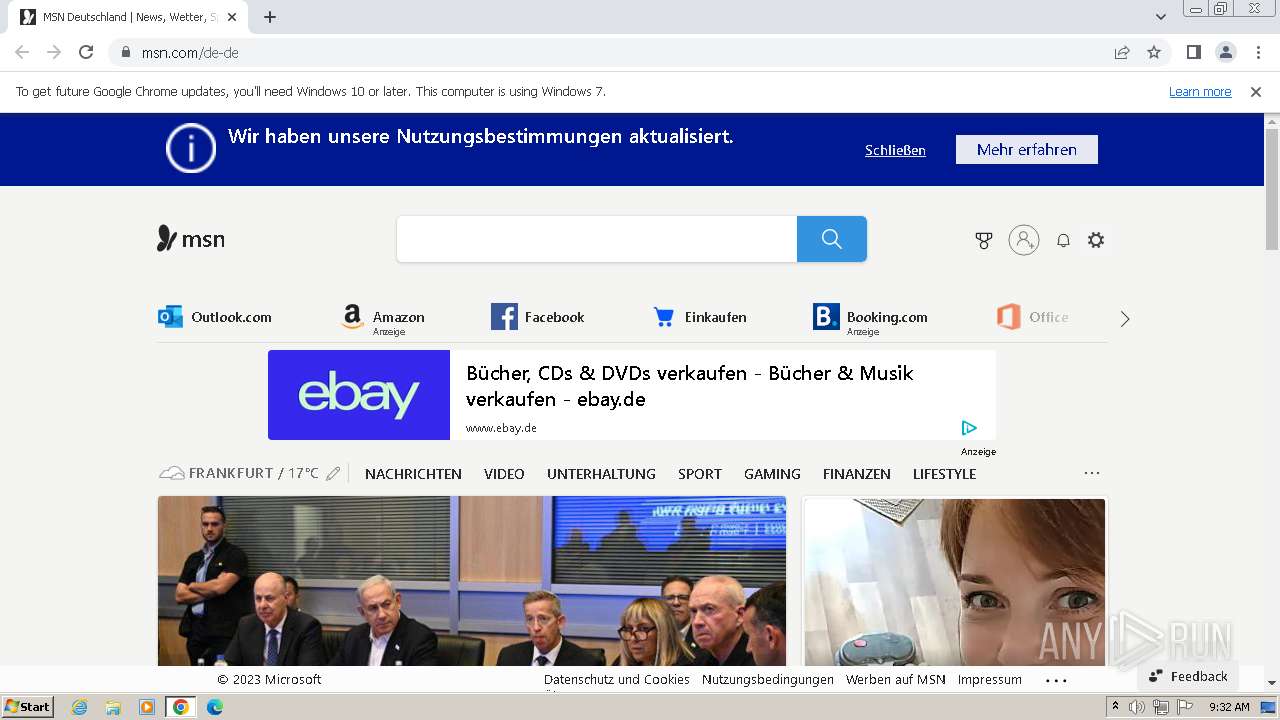Open Microsoft Edge from taskbar
This screenshot has height=720, width=1280.
pos(215,707)
